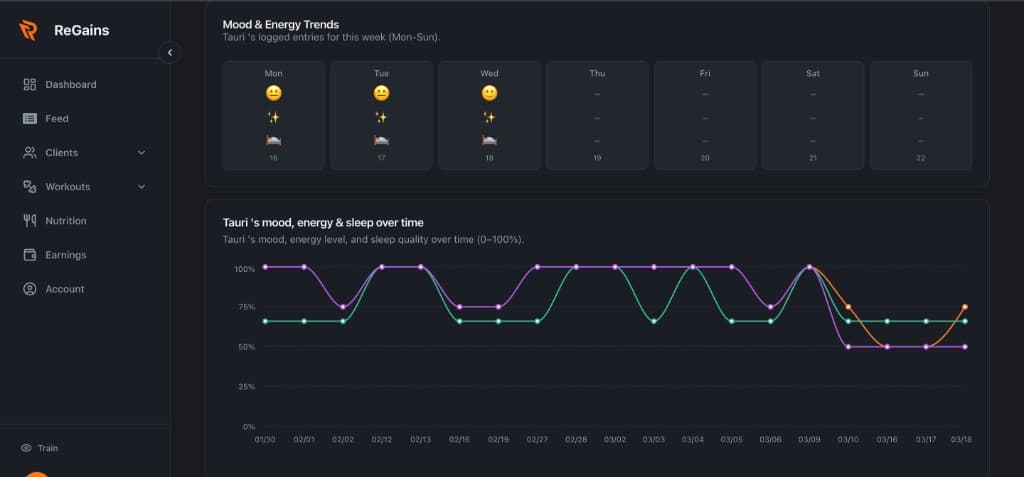Expand the Clients submenu chevron

tap(141, 153)
